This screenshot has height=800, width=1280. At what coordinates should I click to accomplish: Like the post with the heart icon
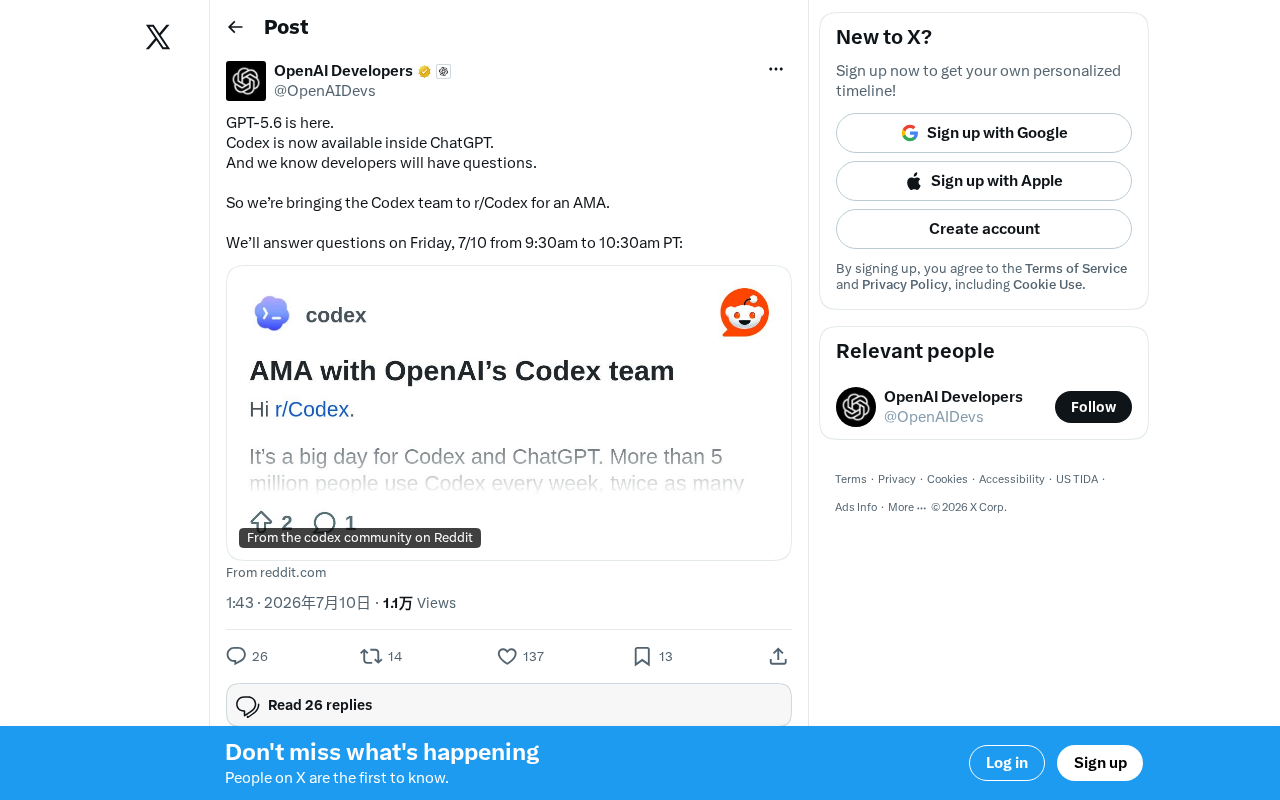point(507,656)
